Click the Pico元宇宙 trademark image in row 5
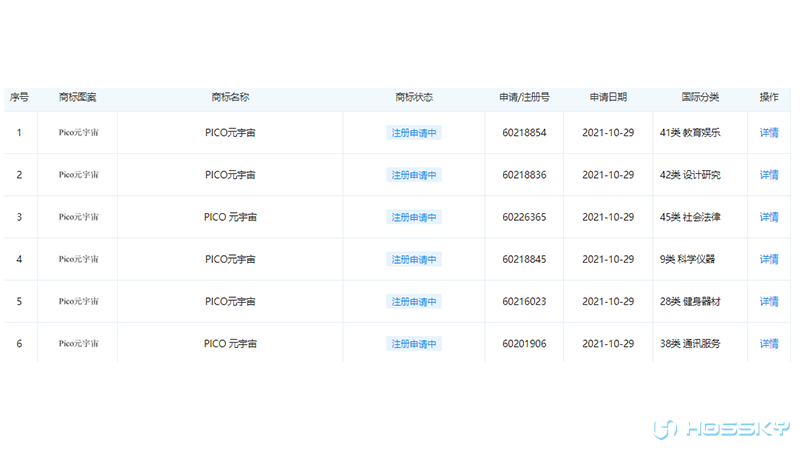 click(78, 302)
